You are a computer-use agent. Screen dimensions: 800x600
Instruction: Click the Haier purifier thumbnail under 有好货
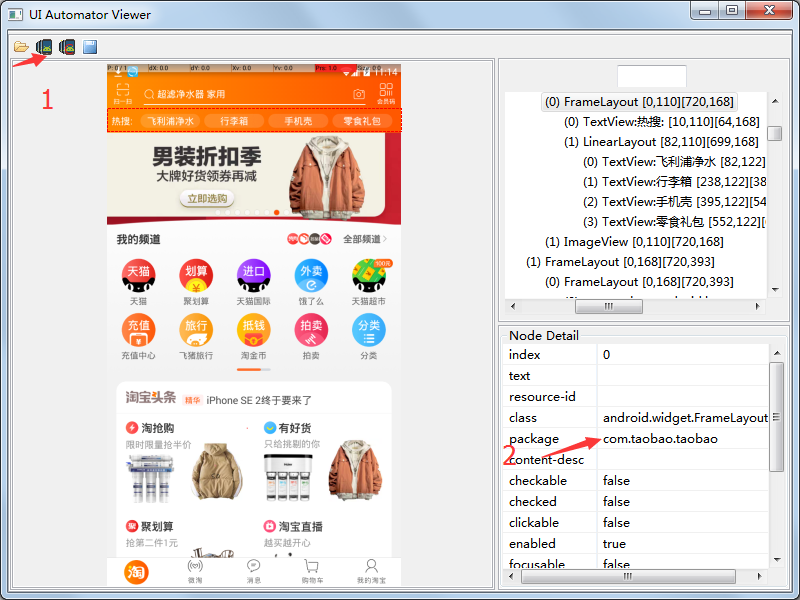tap(288, 478)
